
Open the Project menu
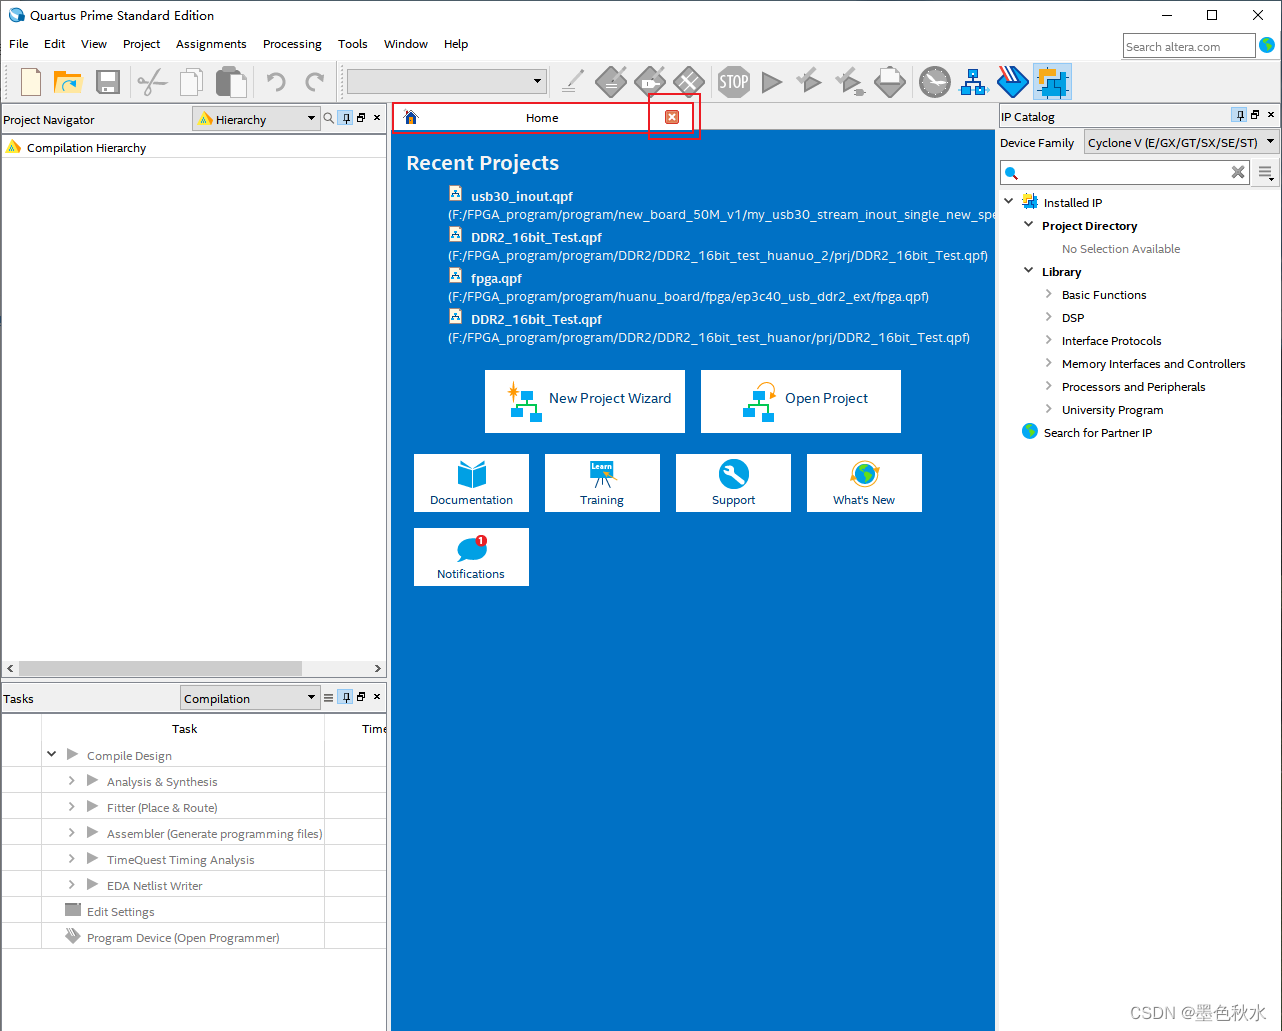click(x=141, y=44)
